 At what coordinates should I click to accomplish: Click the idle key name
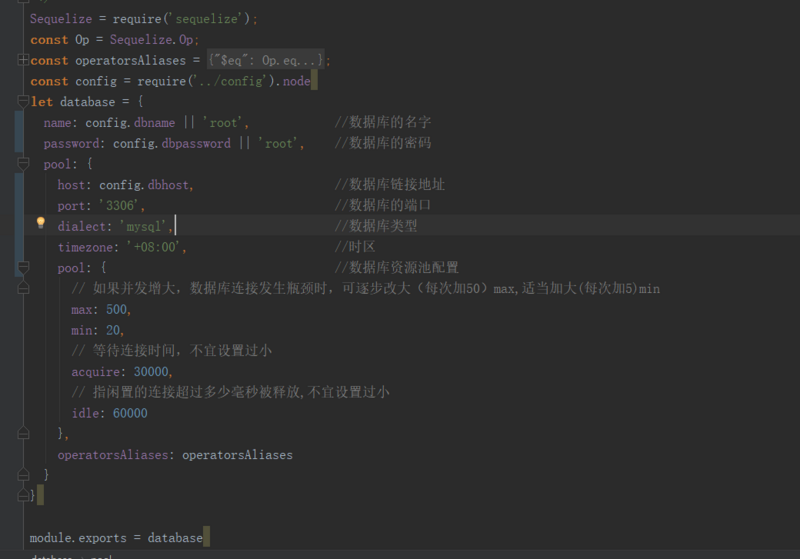(85, 413)
